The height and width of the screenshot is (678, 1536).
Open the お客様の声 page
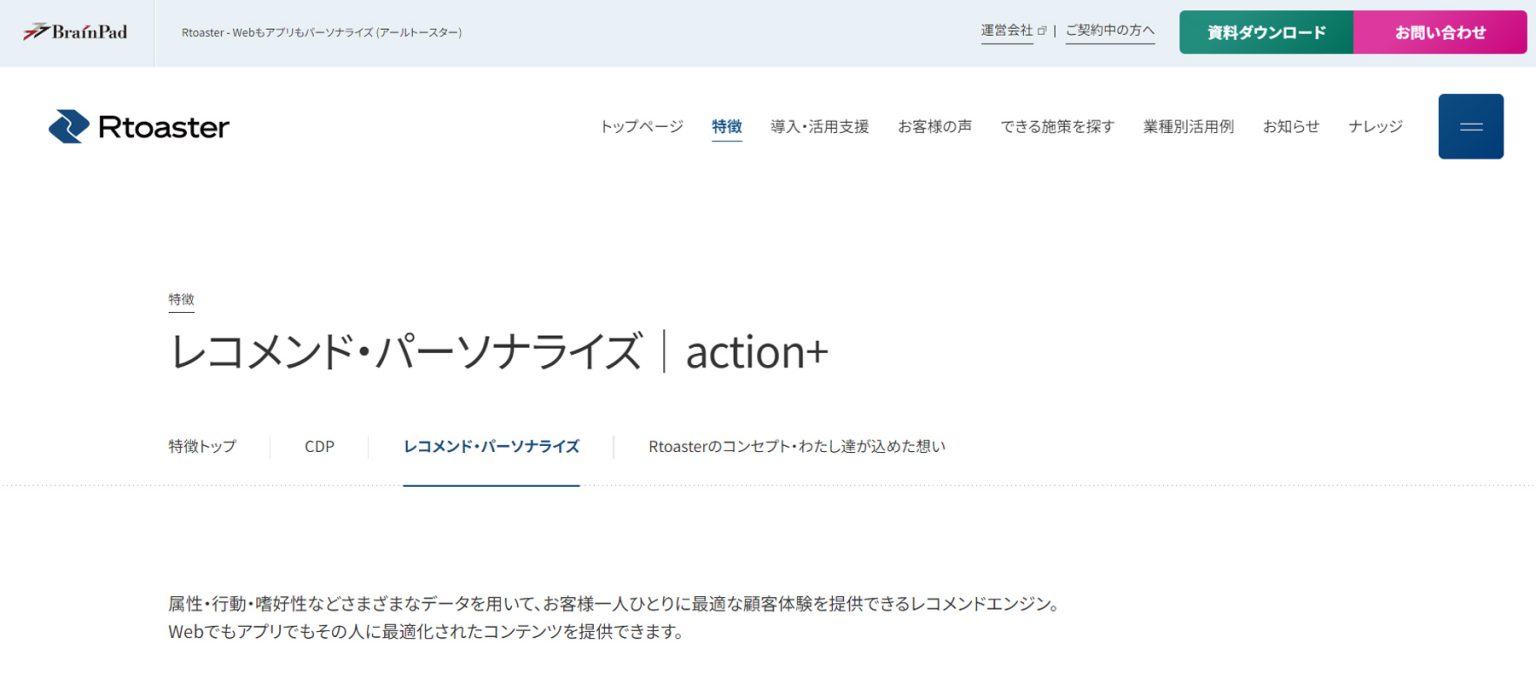pos(934,126)
